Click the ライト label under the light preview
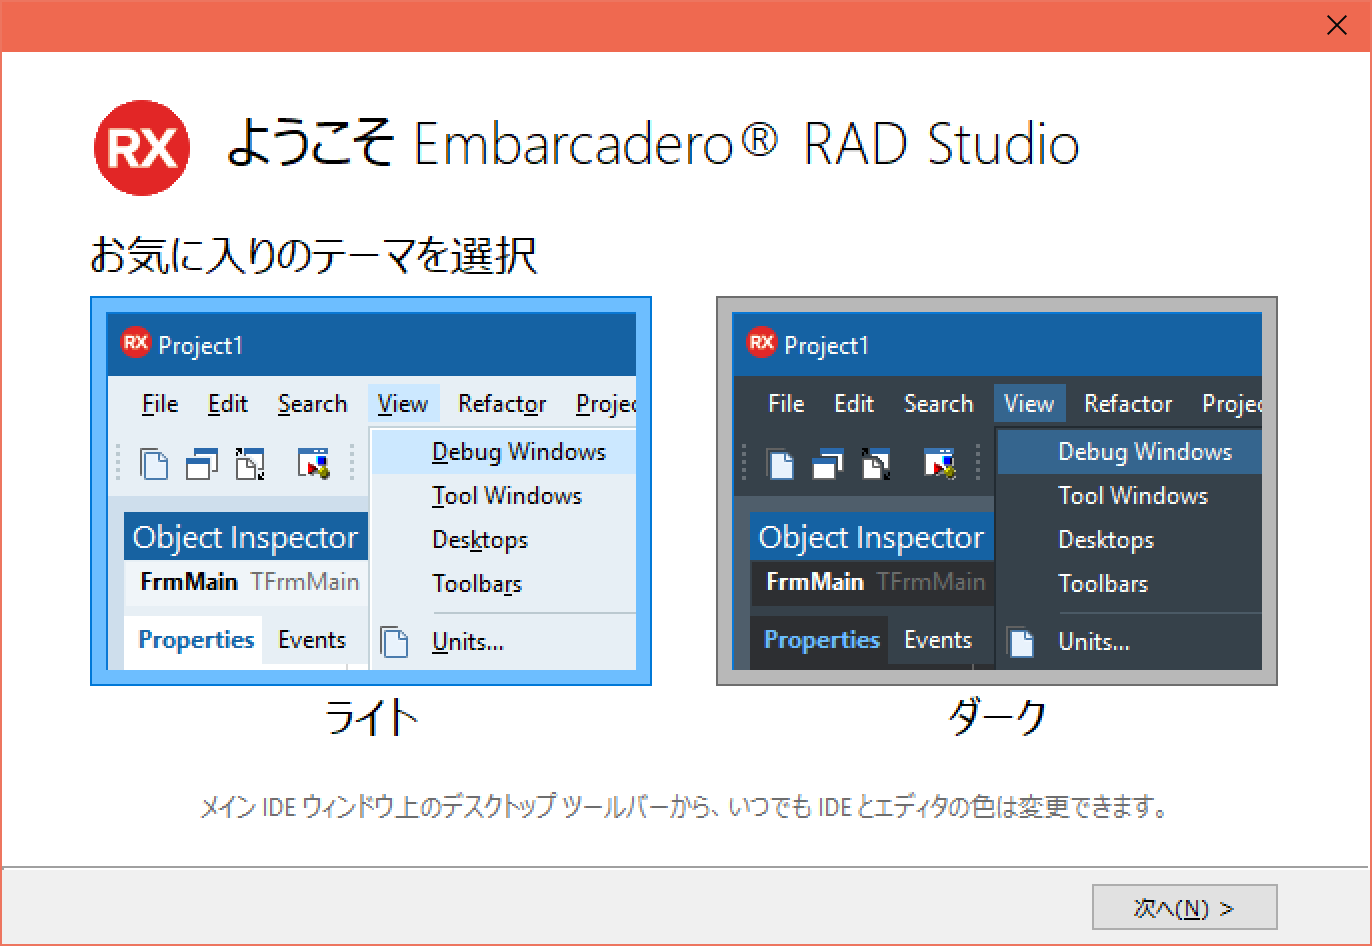Image resolution: width=1372 pixels, height=946 pixels. tap(371, 717)
